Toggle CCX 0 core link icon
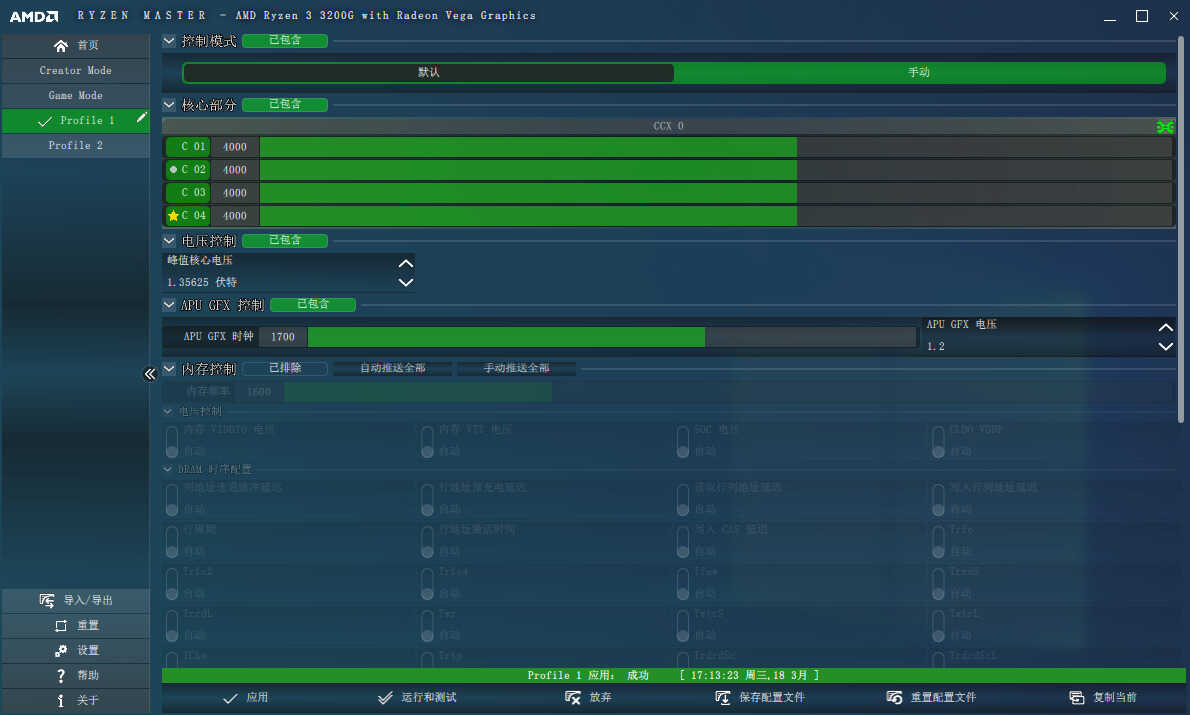Viewport: 1190px width, 715px height. coord(1165,127)
